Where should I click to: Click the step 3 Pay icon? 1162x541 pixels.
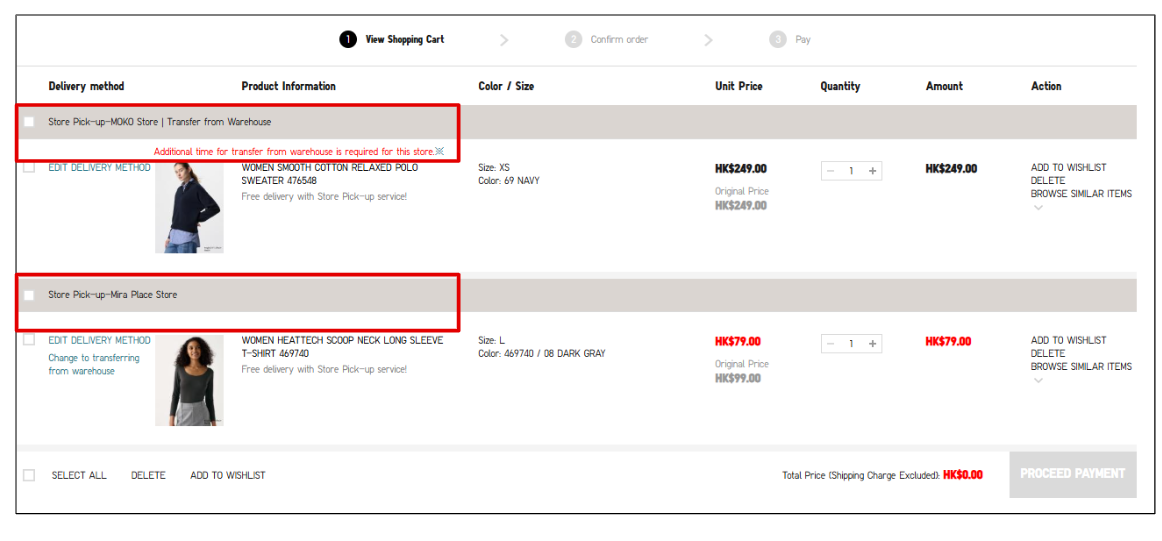point(778,40)
